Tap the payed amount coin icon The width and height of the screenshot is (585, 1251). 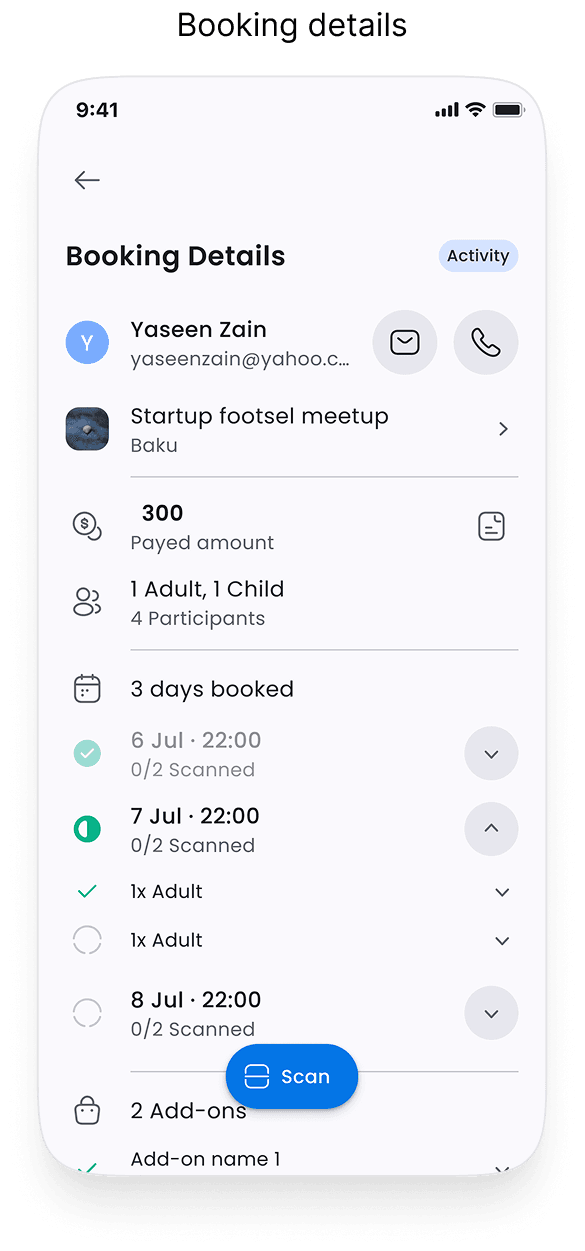(x=87, y=526)
